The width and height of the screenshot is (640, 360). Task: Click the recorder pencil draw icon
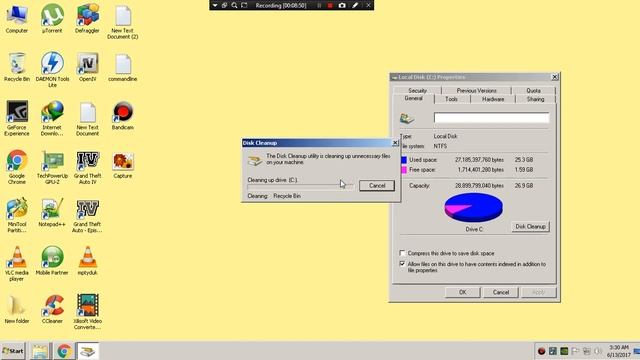(x=355, y=5)
